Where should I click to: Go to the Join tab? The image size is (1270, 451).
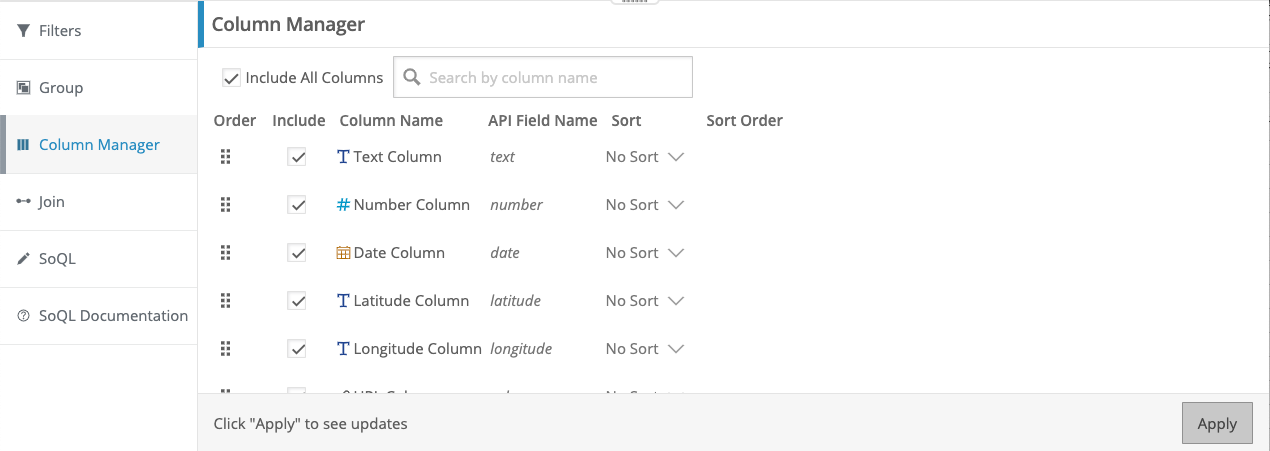[x=99, y=202]
